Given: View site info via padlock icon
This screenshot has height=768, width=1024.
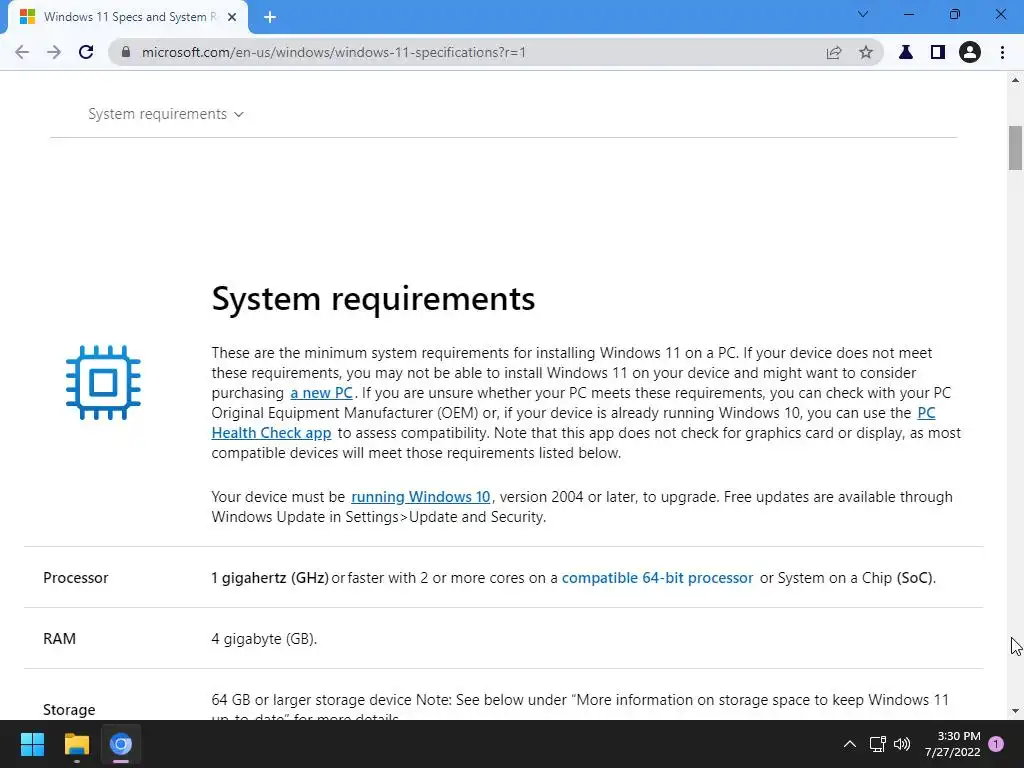Looking at the screenshot, I should pyautogui.click(x=126, y=52).
